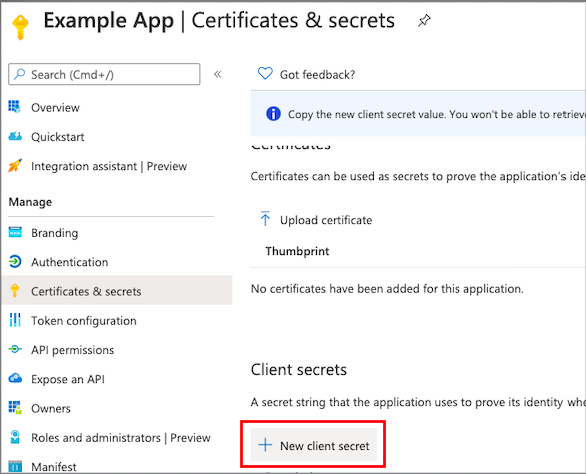
Task: Click the Integration assistant rocket icon
Action: click(15, 166)
